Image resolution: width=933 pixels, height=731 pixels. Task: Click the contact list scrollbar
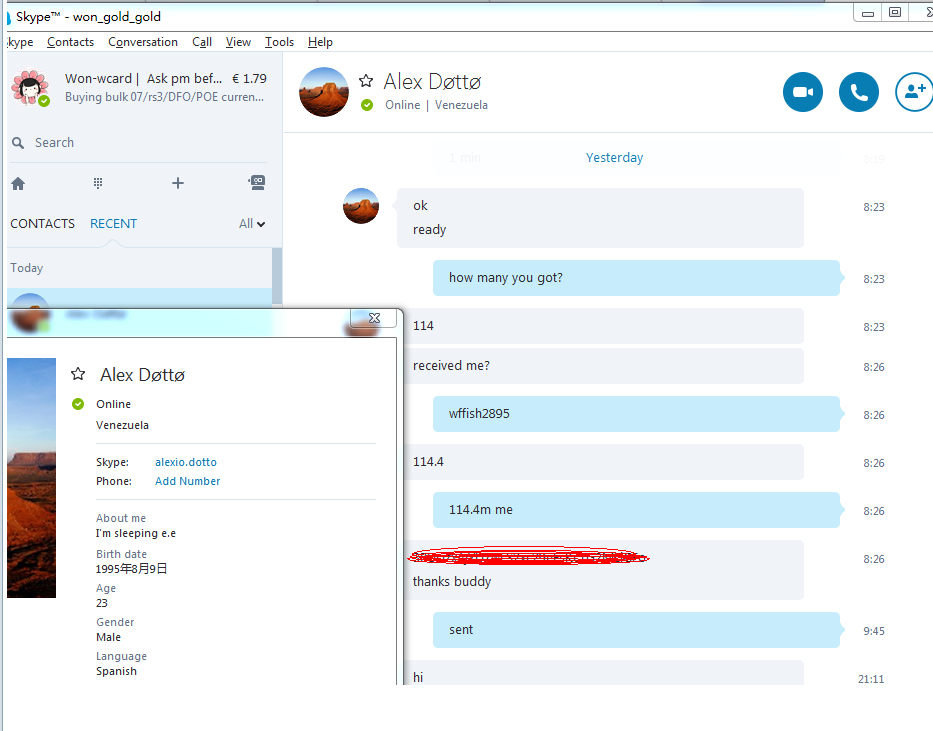pos(277,277)
